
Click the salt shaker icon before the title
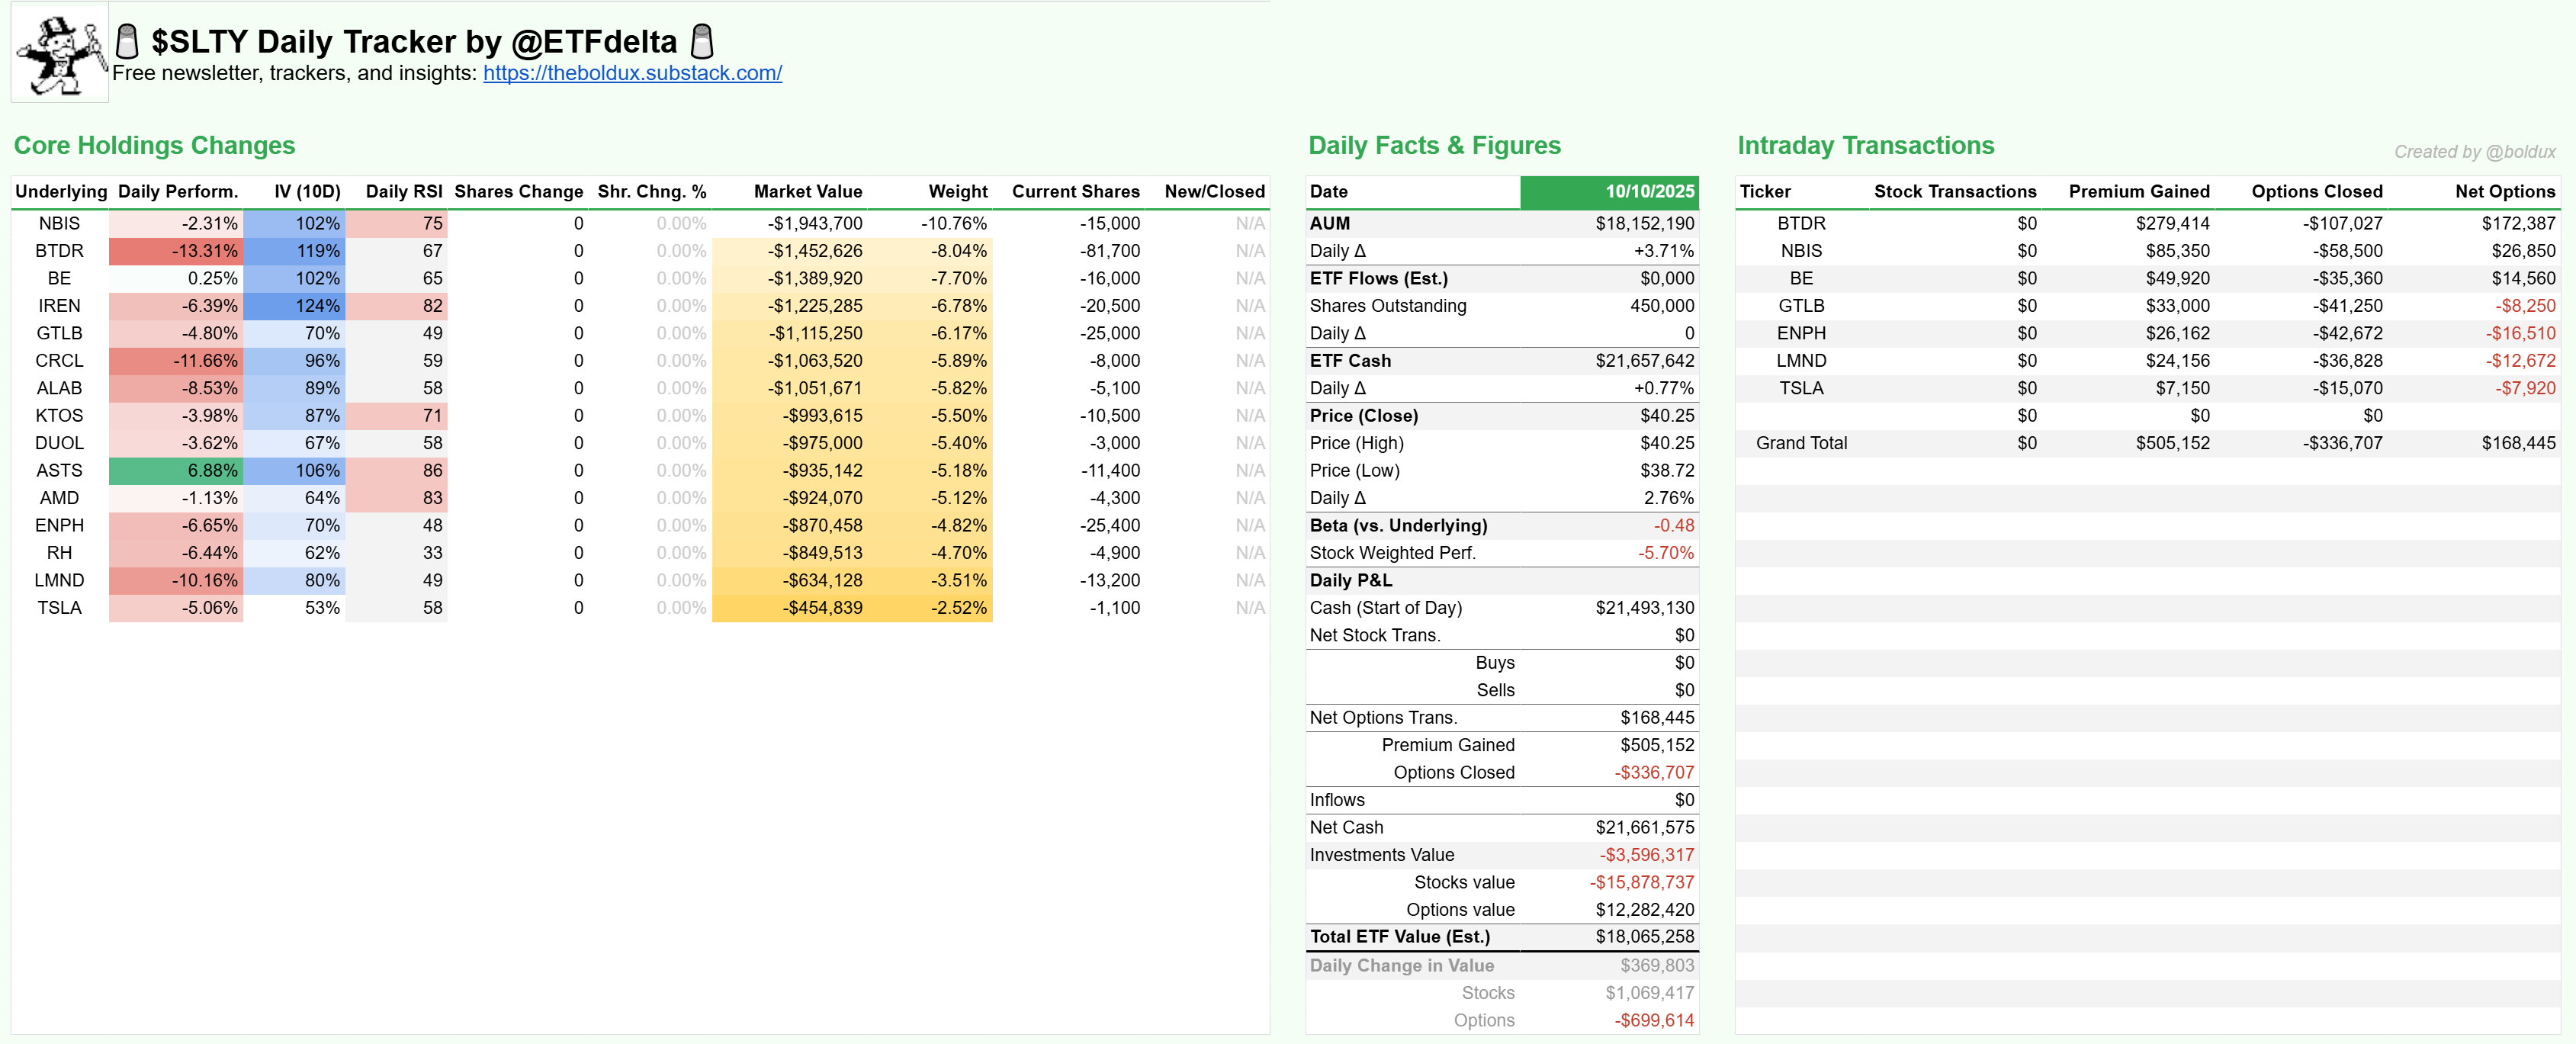pos(127,42)
